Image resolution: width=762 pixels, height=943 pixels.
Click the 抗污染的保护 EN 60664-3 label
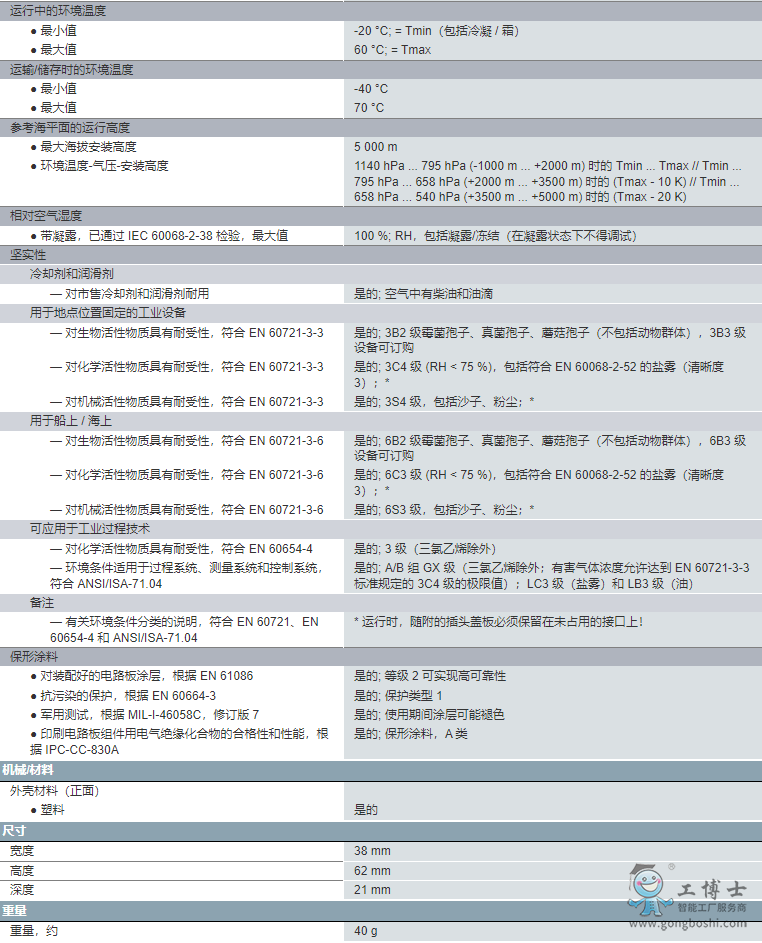pos(128,695)
